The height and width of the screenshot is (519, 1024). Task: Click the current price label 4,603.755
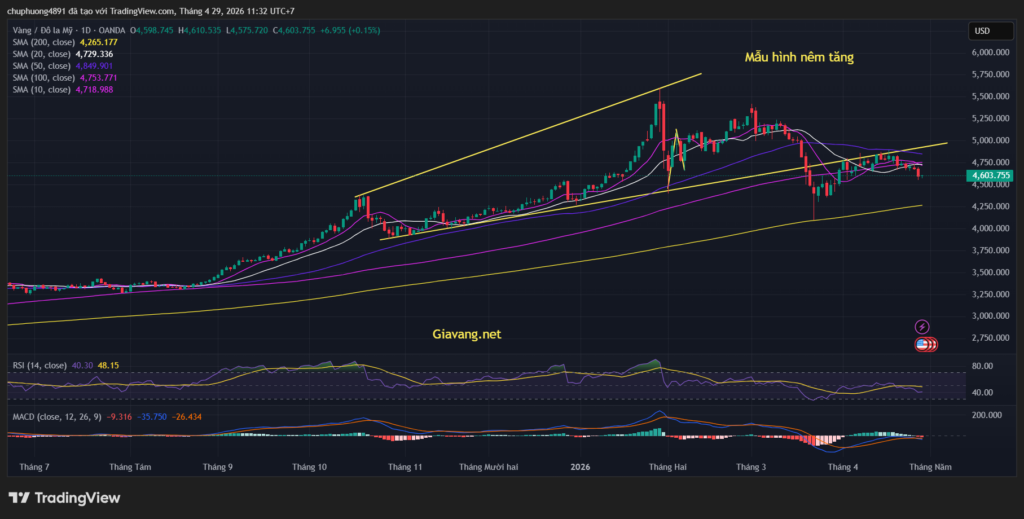[x=989, y=175]
